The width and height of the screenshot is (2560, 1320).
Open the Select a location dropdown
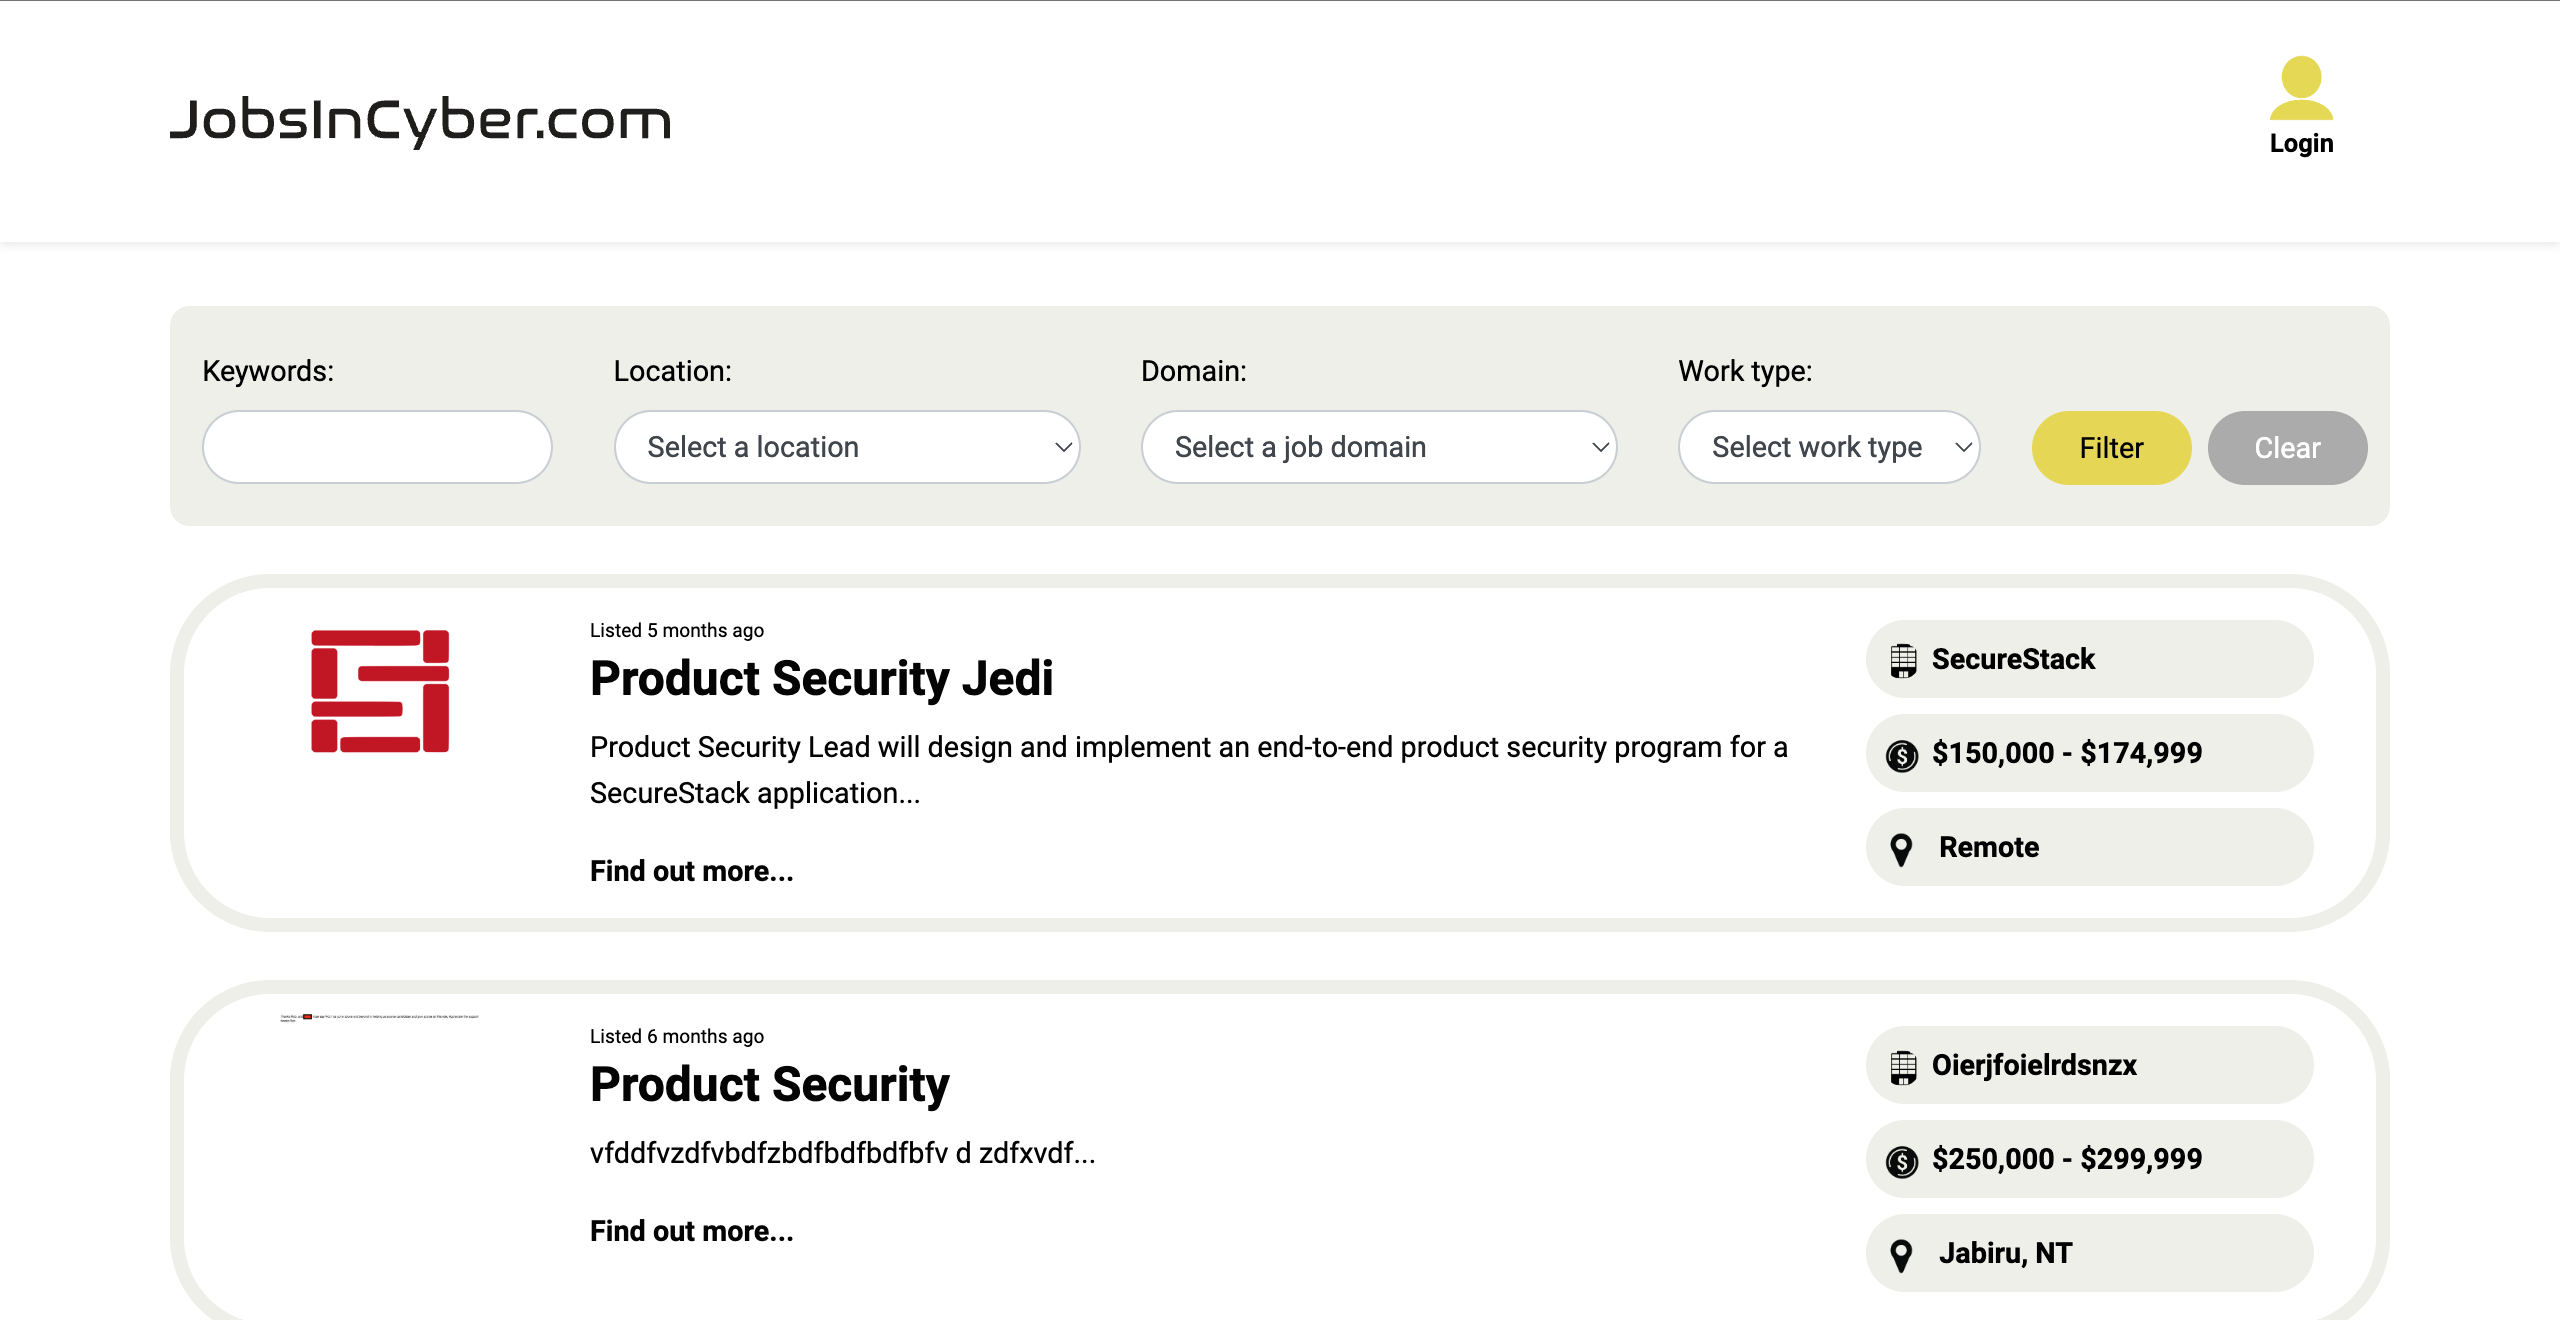[x=846, y=447]
